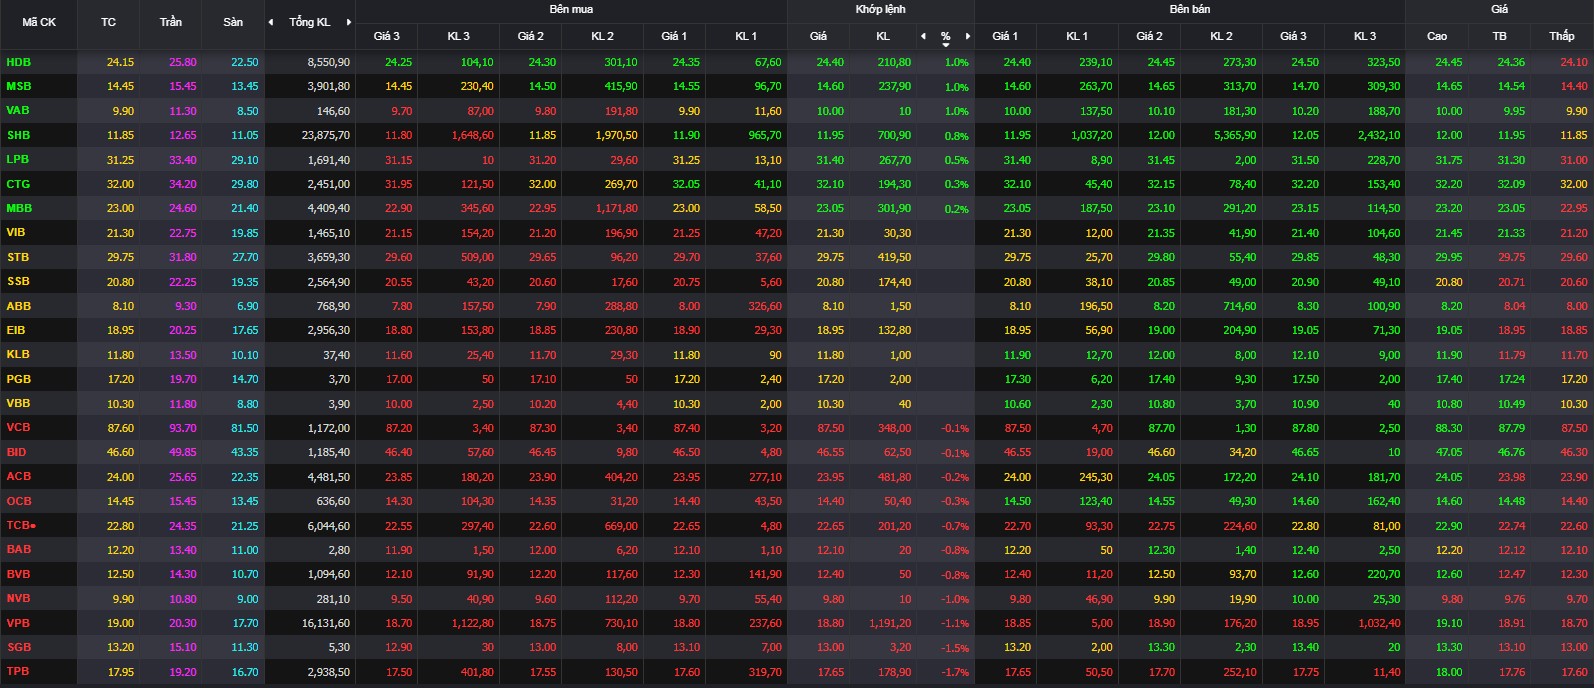Select the VIB stock symbol
1594x688 pixels.
pyautogui.click(x=16, y=232)
